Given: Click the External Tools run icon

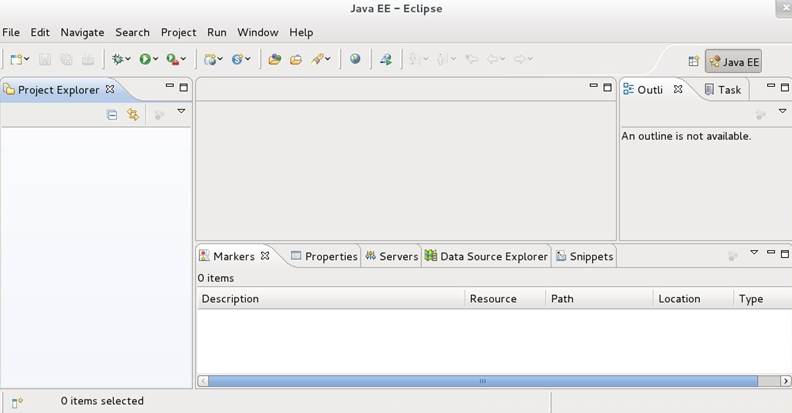Looking at the screenshot, I should pyautogui.click(x=173, y=60).
